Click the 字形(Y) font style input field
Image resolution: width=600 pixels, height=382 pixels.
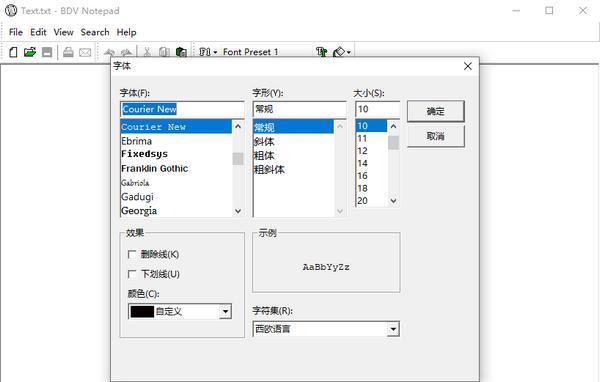point(300,109)
